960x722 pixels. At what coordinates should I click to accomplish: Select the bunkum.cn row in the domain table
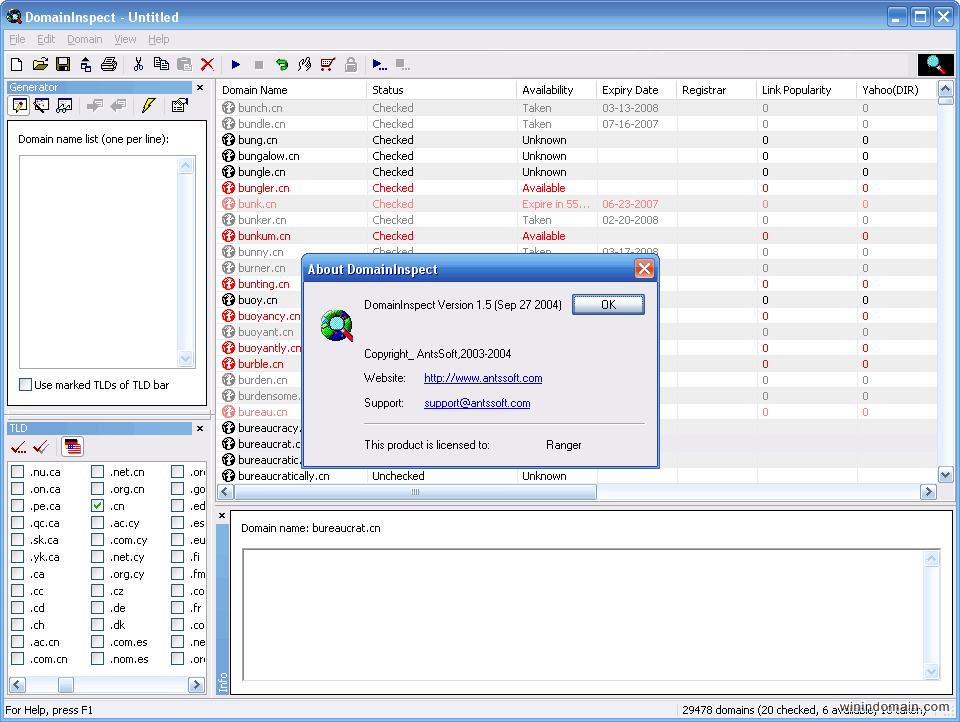tap(576, 236)
